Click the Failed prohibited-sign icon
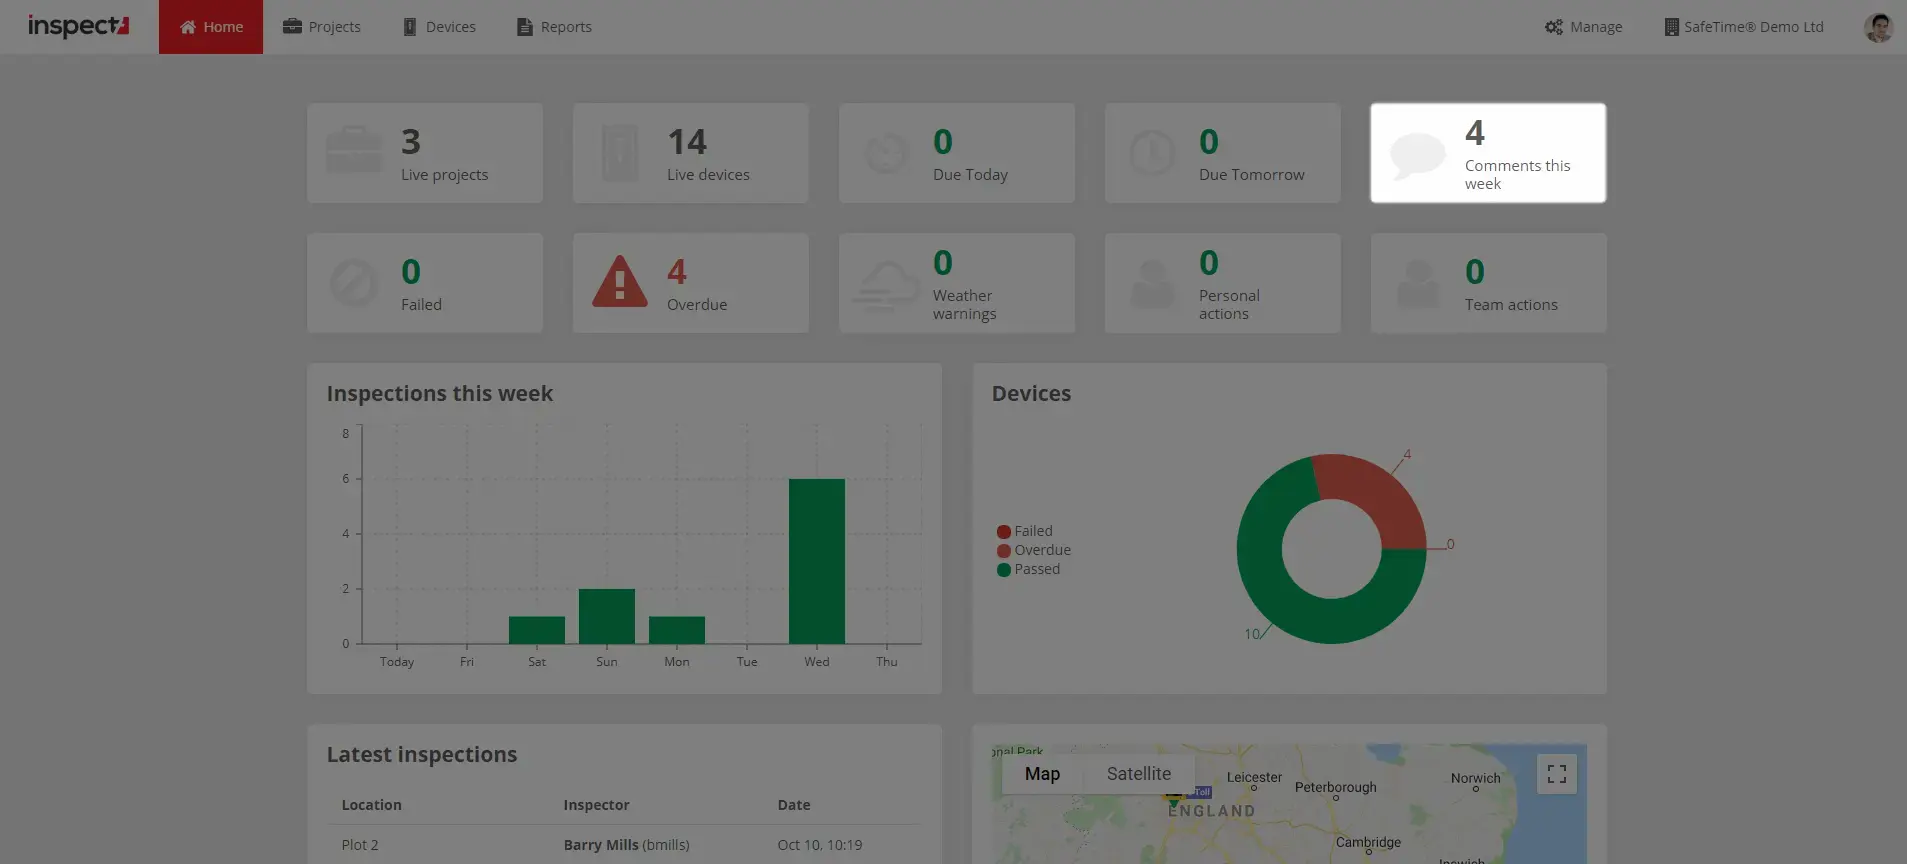Screen dimensions: 1907x864 tap(354, 284)
